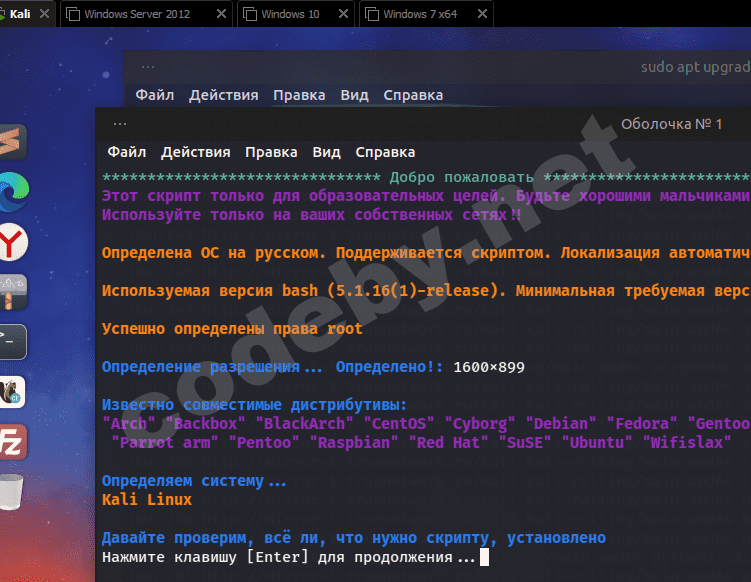Switch to the Kali VM tab
Viewport: 751px width, 582px height.
tap(19, 14)
